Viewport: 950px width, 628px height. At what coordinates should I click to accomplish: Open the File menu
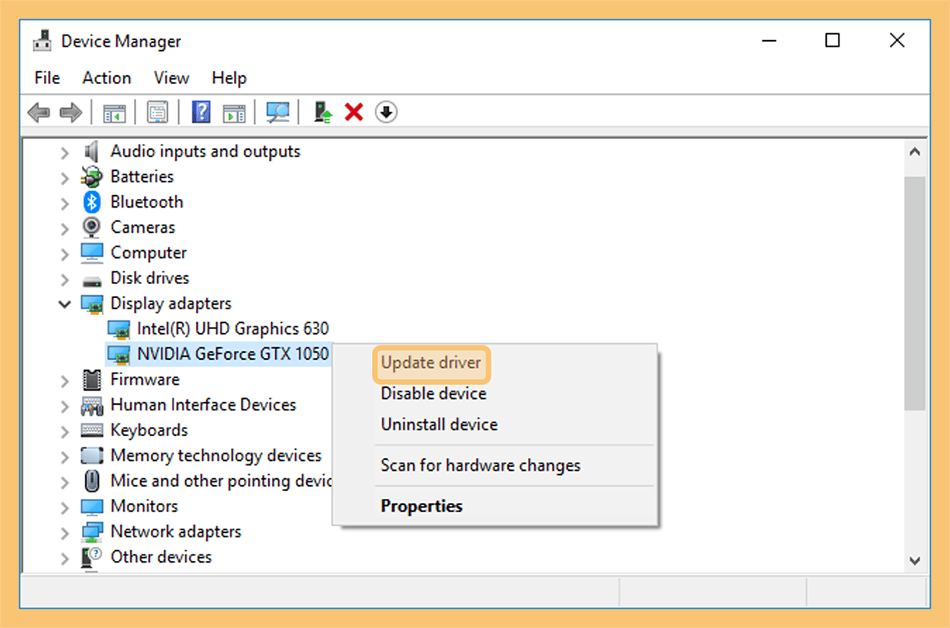pos(47,78)
